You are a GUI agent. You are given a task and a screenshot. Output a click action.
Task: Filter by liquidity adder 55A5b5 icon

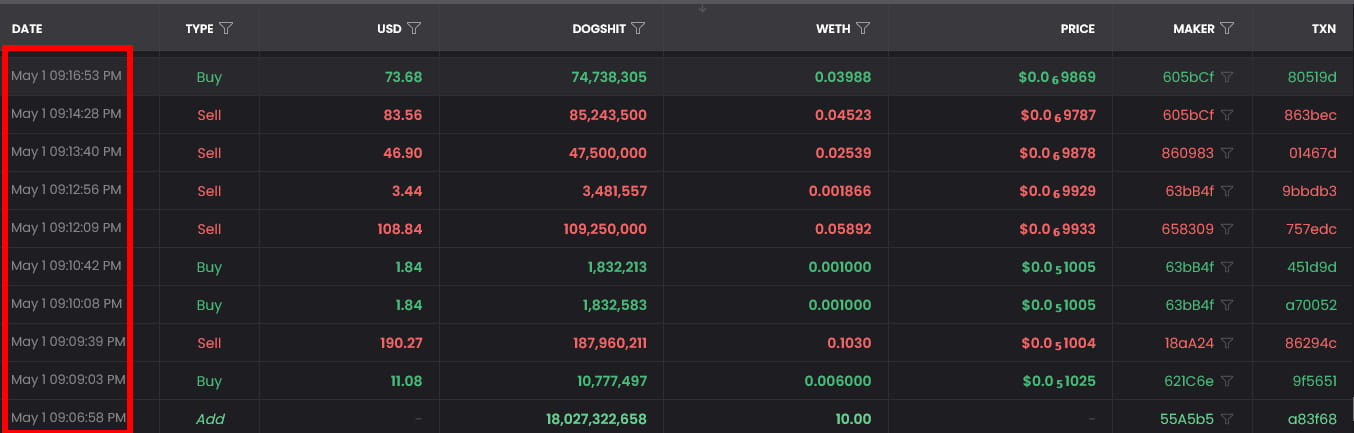(x=1227, y=419)
